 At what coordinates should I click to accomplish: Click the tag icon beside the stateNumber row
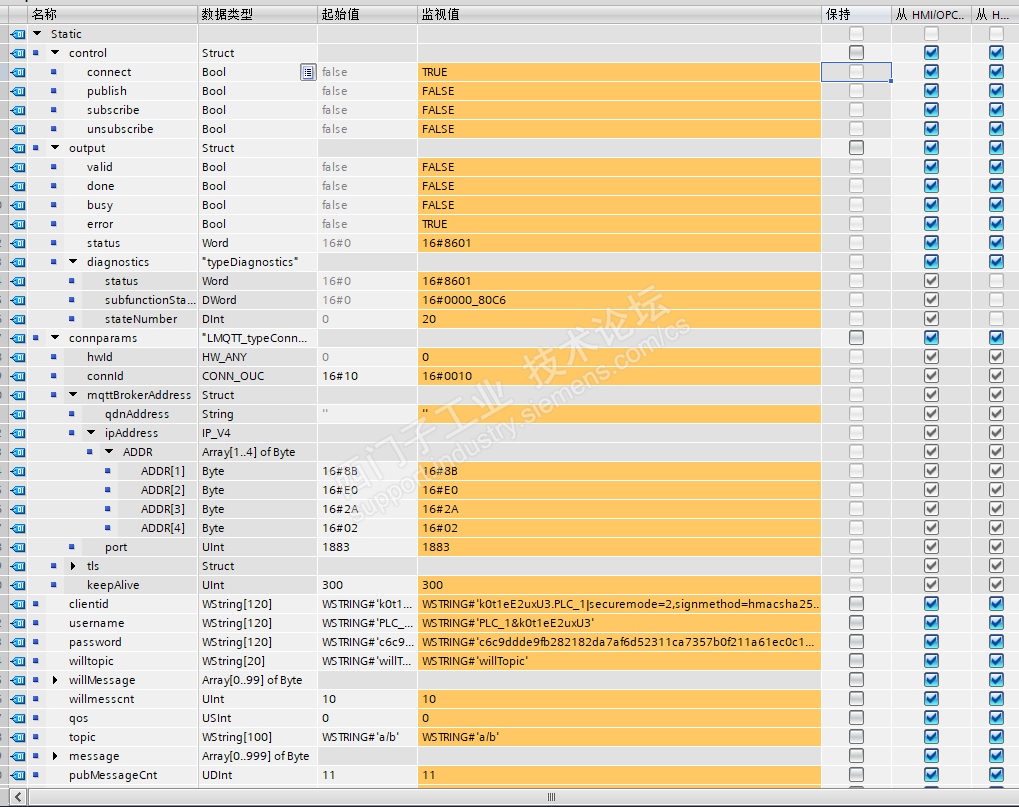(x=18, y=319)
